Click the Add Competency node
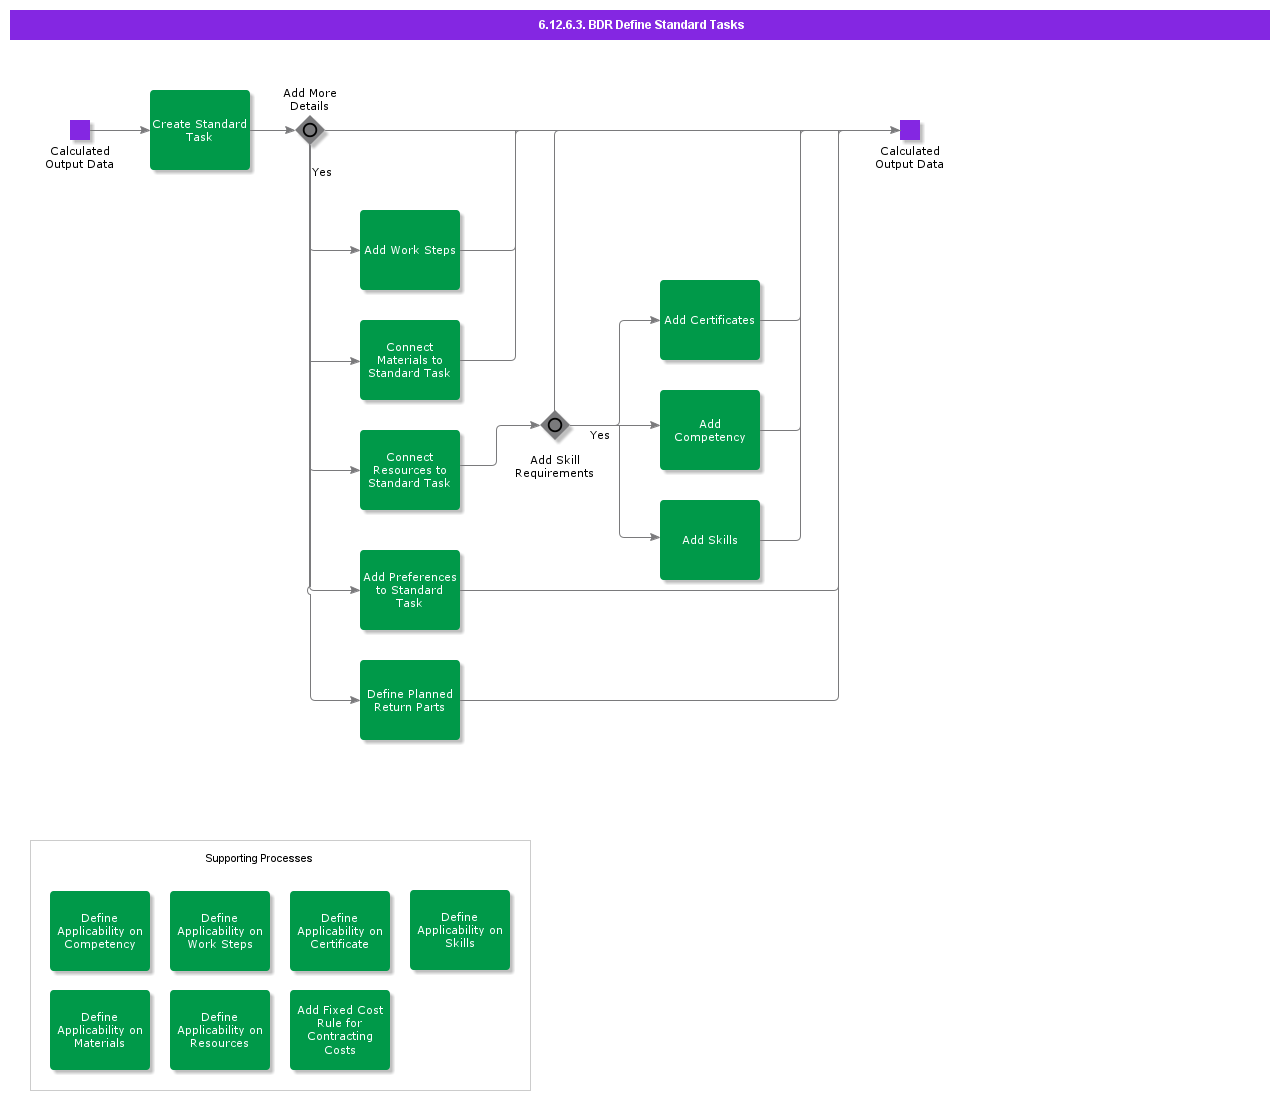The height and width of the screenshot is (1100, 1280). point(710,430)
